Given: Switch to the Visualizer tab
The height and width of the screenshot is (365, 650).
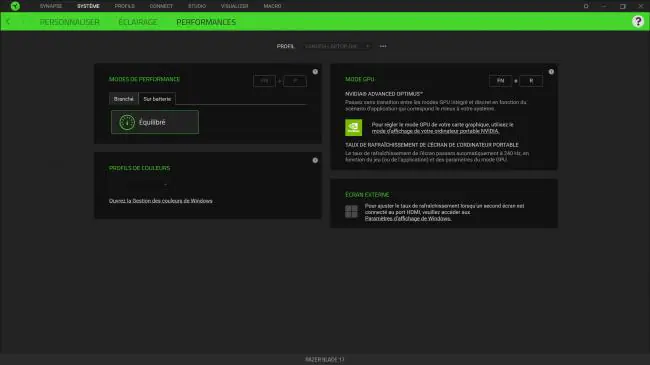Looking at the screenshot, I should (x=235, y=6).
